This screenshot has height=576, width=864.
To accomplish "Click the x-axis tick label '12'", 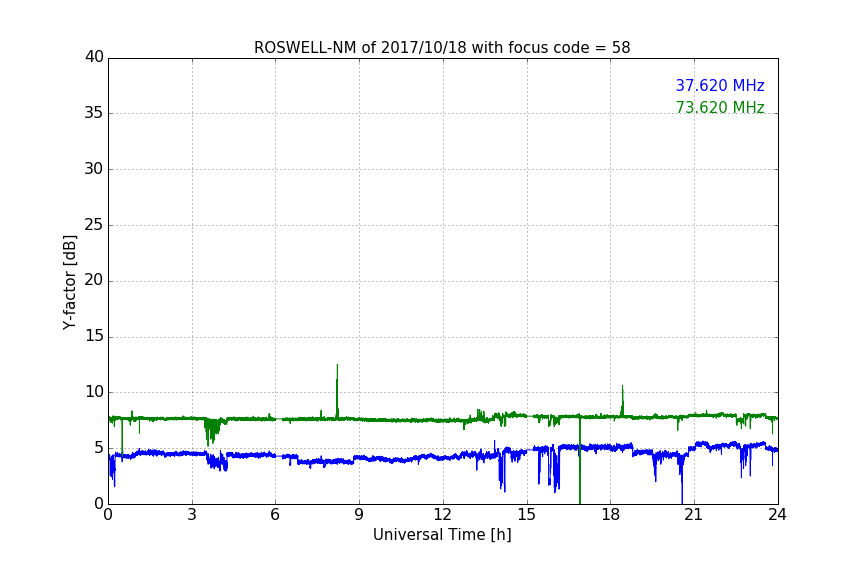I will 443,515.
